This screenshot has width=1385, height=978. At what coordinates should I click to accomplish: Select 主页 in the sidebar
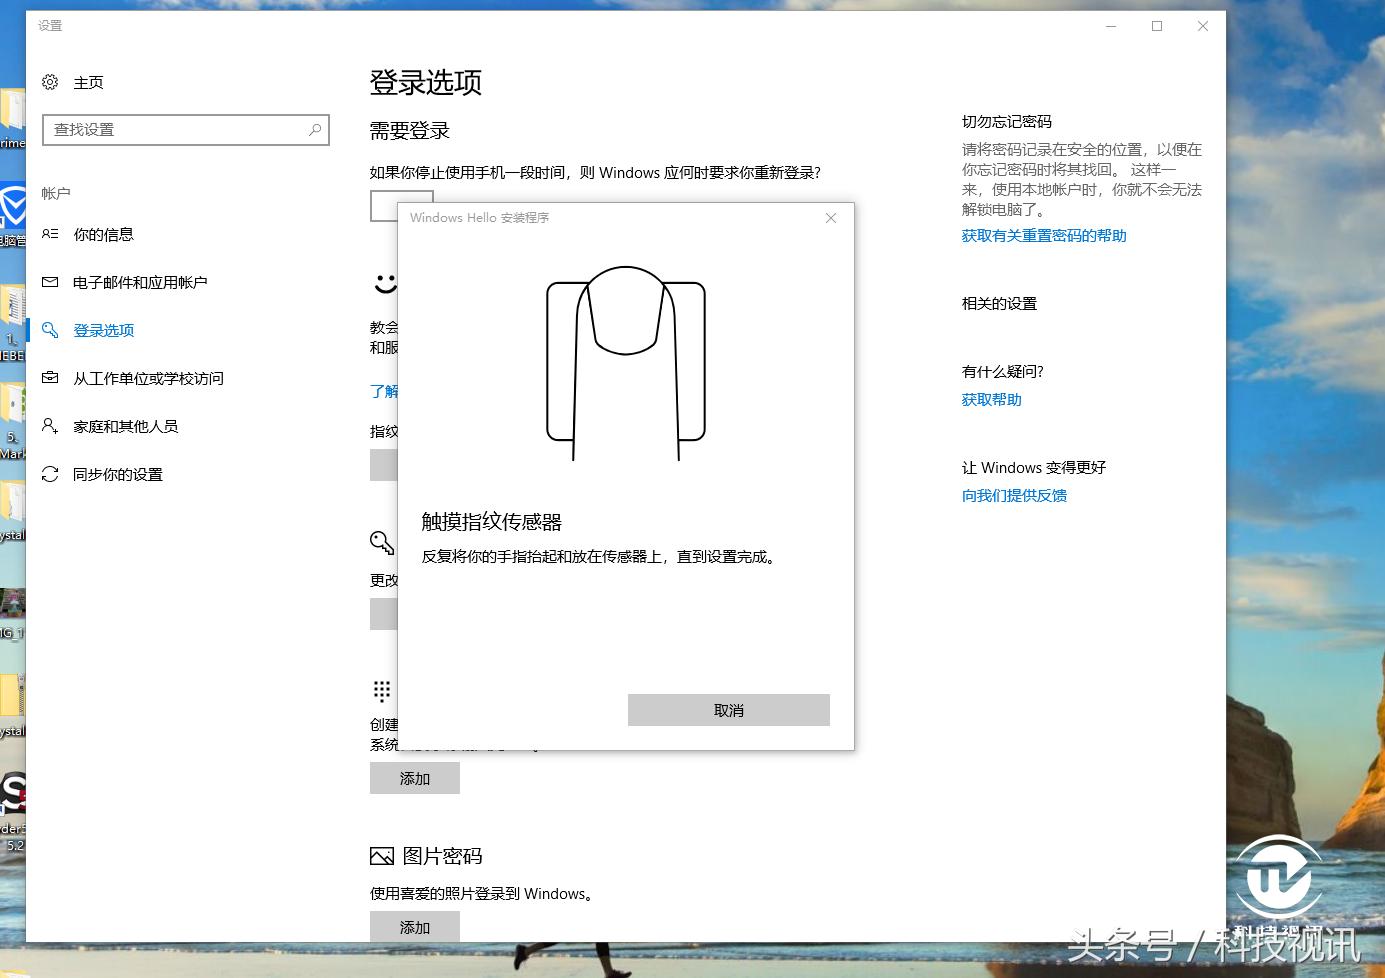click(89, 82)
